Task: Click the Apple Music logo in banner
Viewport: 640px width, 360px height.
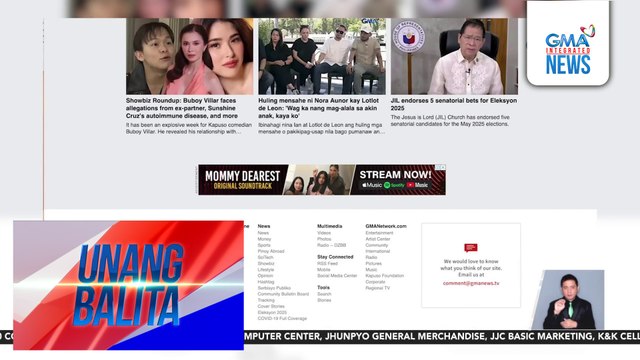Action: tap(372, 185)
